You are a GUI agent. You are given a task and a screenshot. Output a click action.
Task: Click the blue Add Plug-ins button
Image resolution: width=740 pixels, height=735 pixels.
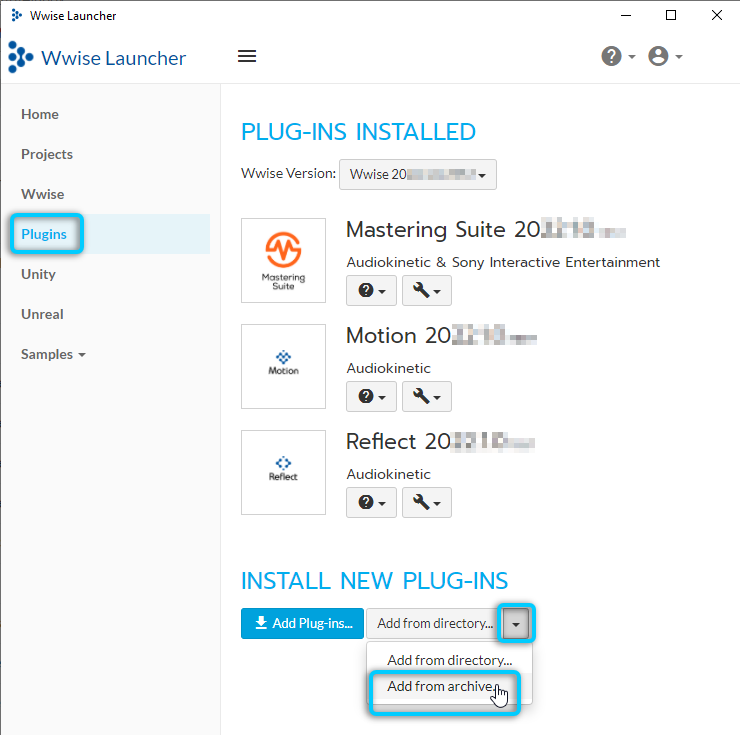(x=302, y=624)
